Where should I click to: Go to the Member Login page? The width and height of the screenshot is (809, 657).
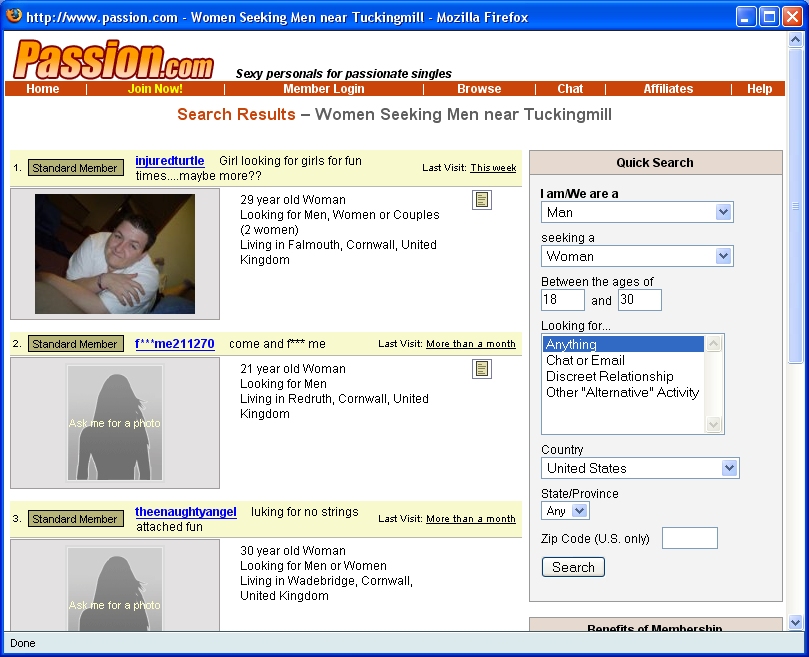click(323, 89)
